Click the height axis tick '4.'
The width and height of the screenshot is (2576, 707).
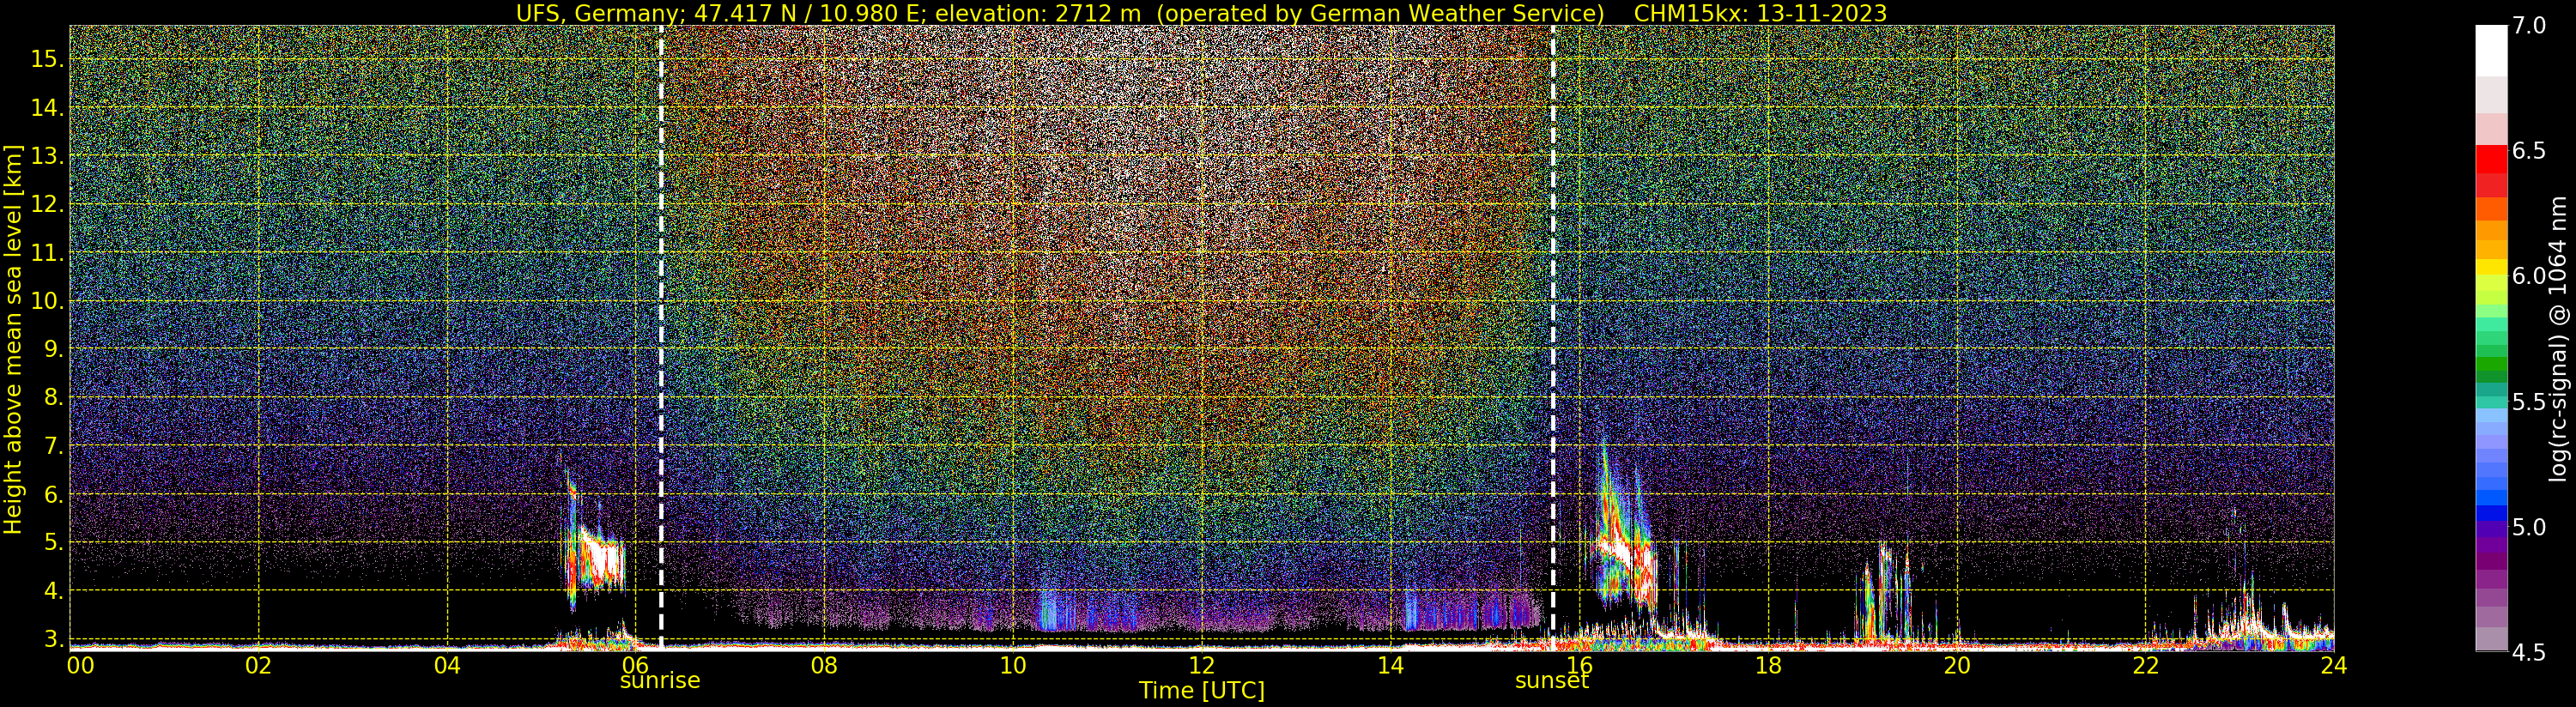click(53, 591)
